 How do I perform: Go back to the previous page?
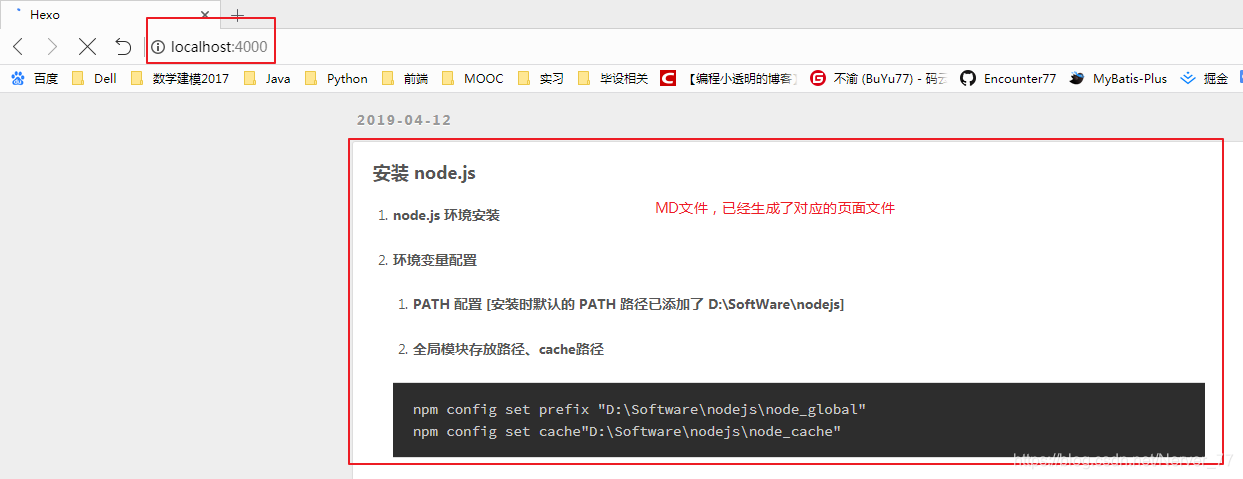click(19, 46)
